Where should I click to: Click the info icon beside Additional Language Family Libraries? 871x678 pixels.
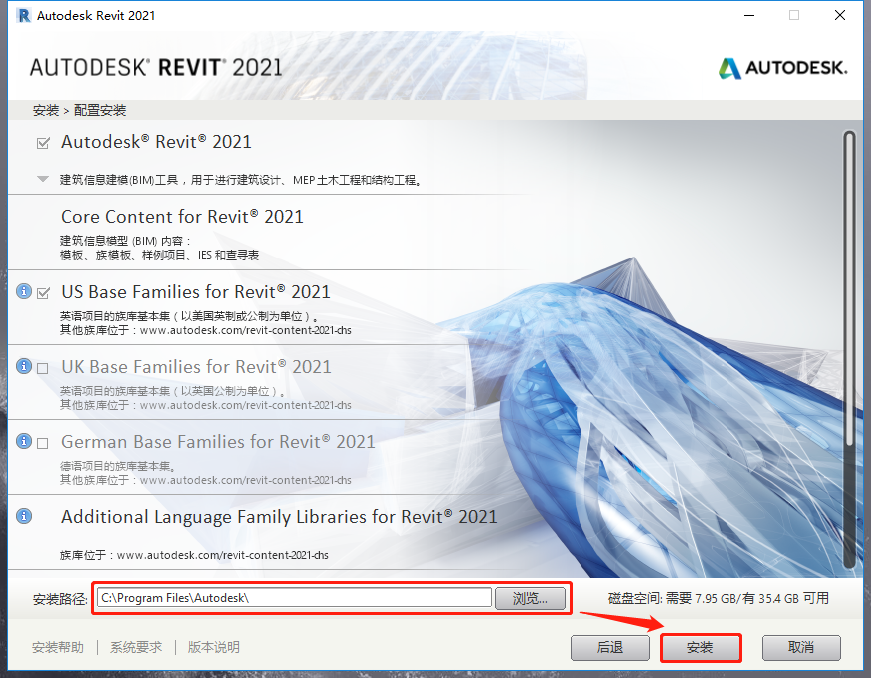tap(24, 516)
